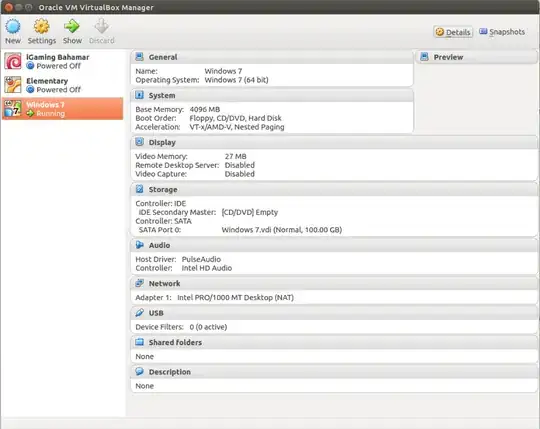Click the 4096 MB base memory value

[205, 109]
